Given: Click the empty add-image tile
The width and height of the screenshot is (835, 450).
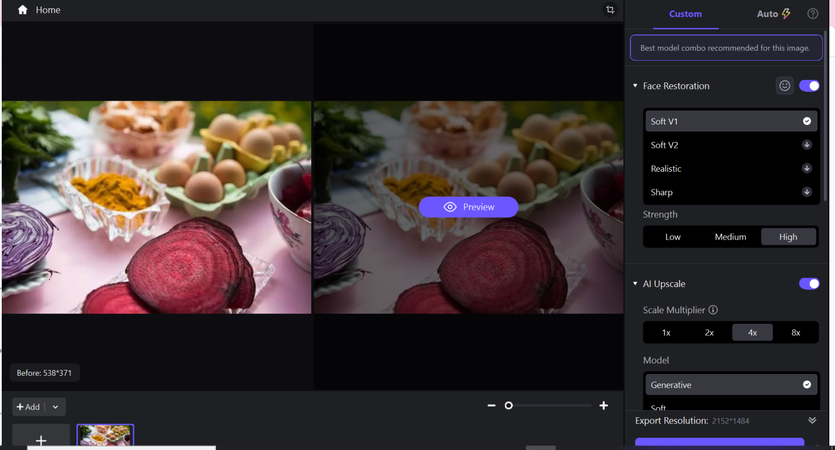Looking at the screenshot, I should (41, 436).
